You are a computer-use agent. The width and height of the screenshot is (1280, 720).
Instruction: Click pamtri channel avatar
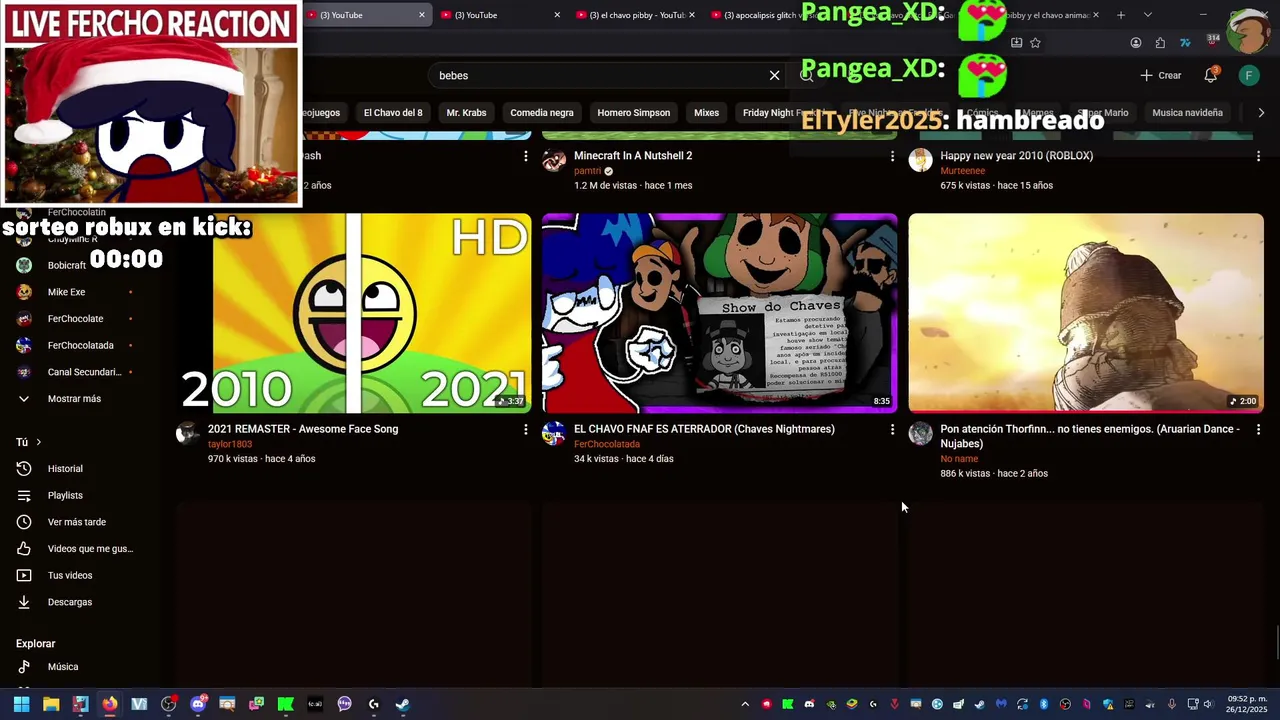tap(554, 160)
